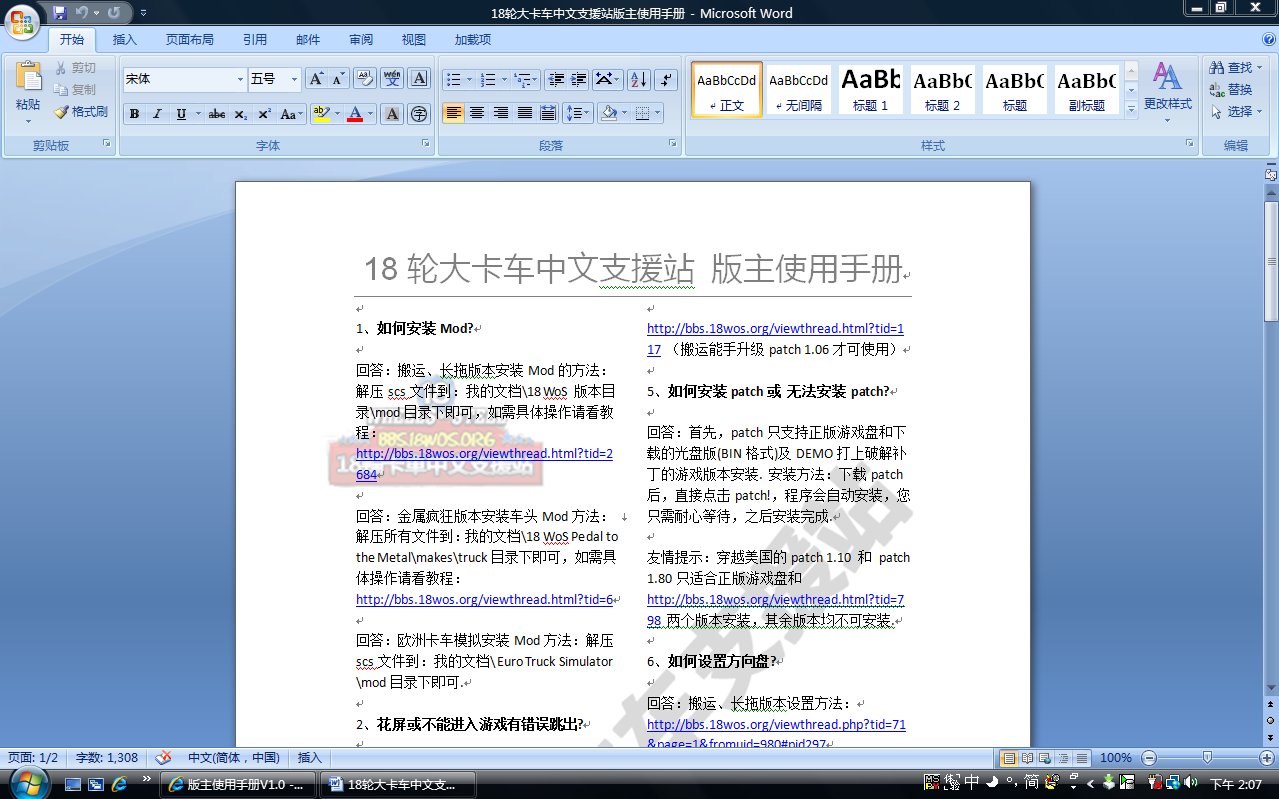Apply the 标题 1 style thumbnail

point(870,88)
